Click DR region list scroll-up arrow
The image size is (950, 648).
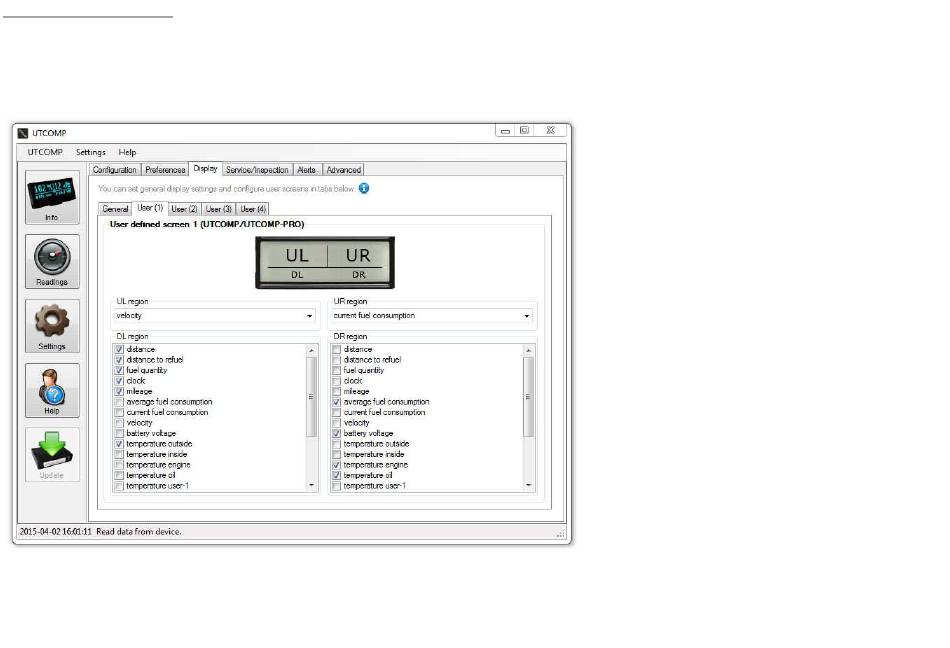point(528,350)
